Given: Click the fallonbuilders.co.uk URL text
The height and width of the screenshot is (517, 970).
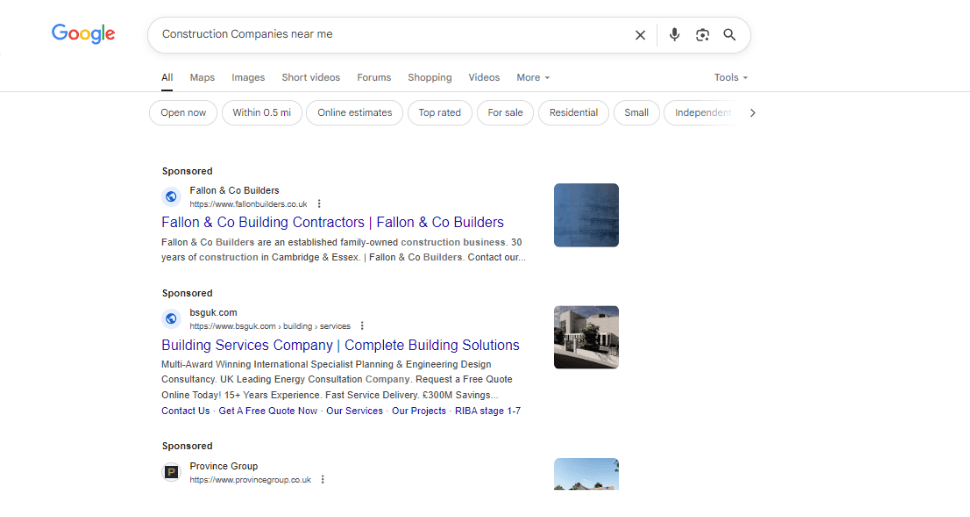Looking at the screenshot, I should [248, 204].
